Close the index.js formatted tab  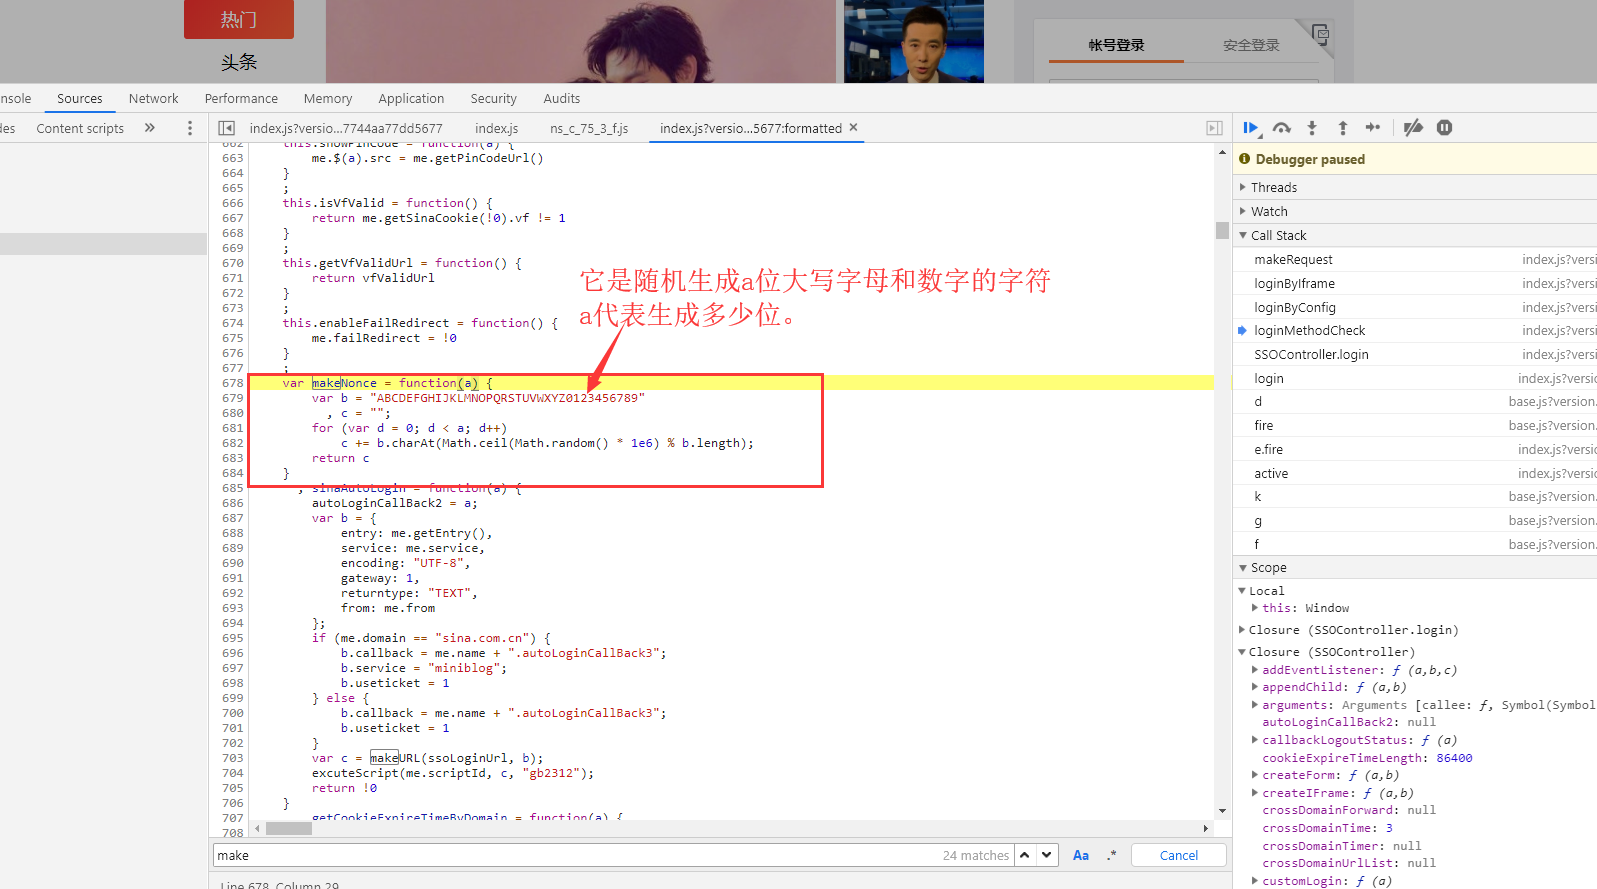(853, 127)
